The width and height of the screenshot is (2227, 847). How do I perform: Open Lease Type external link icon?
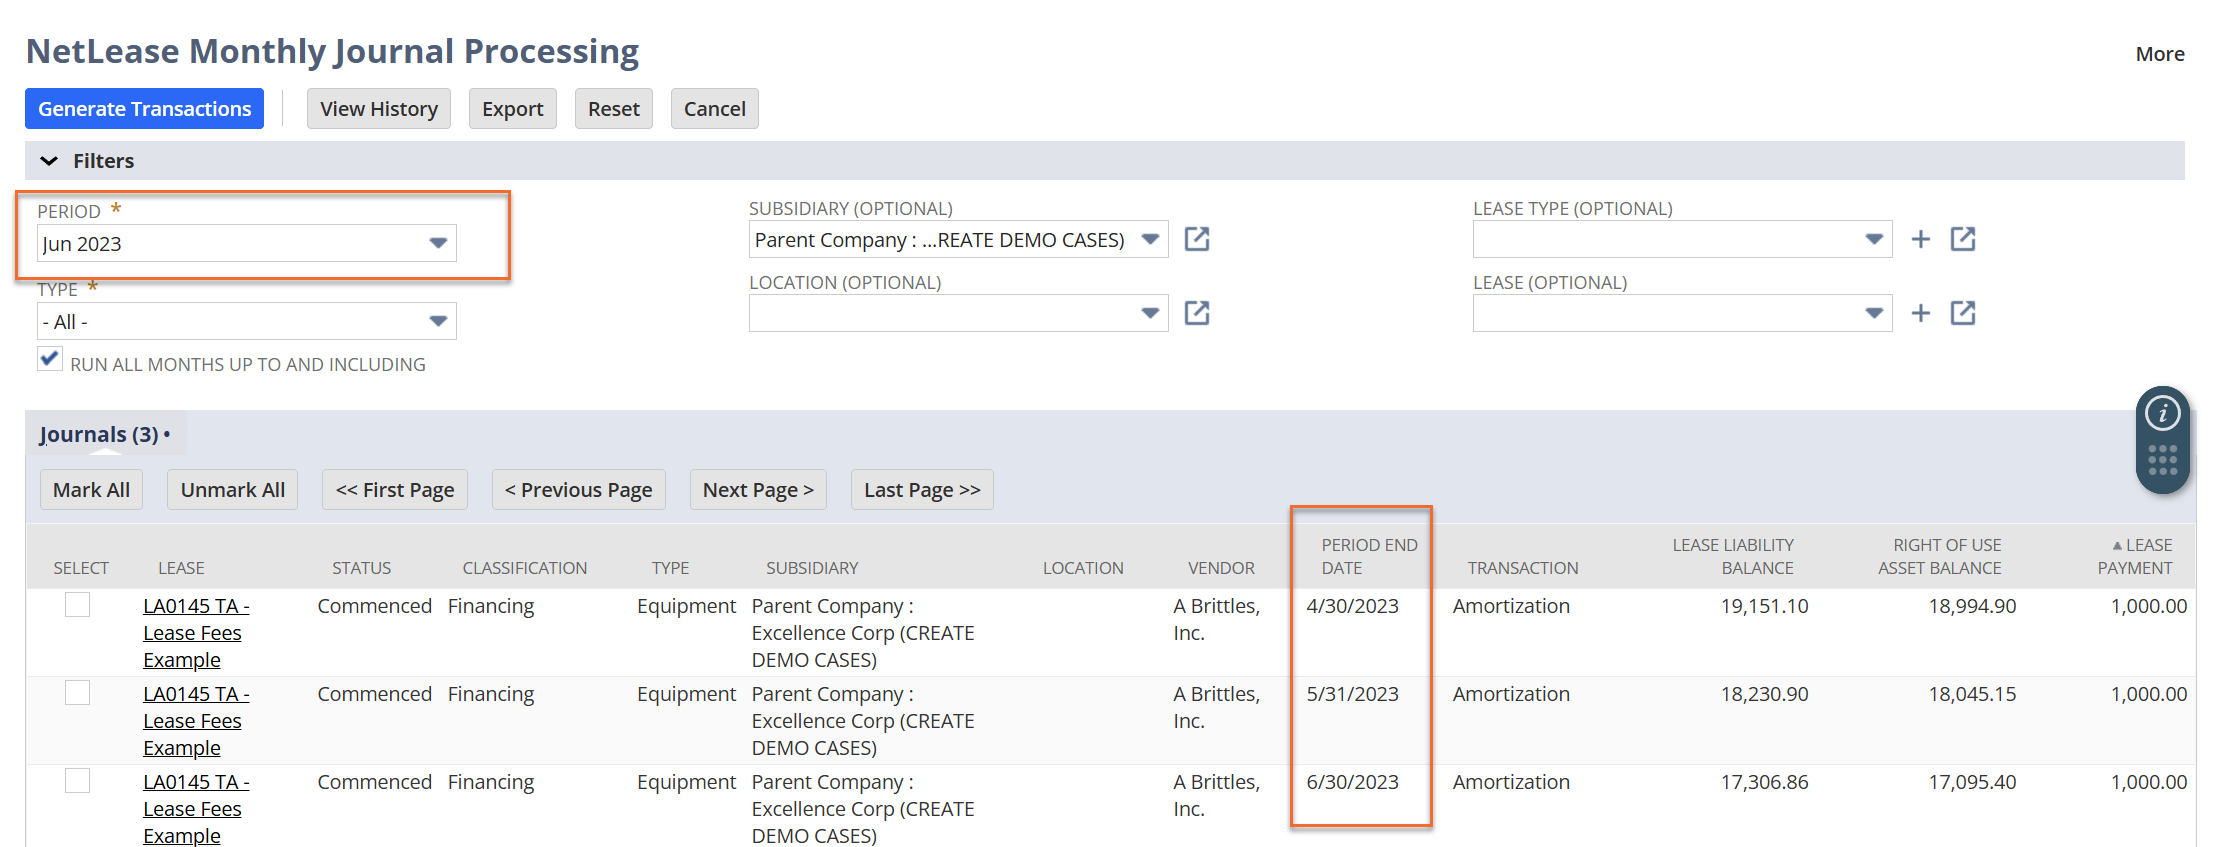tap(1962, 239)
